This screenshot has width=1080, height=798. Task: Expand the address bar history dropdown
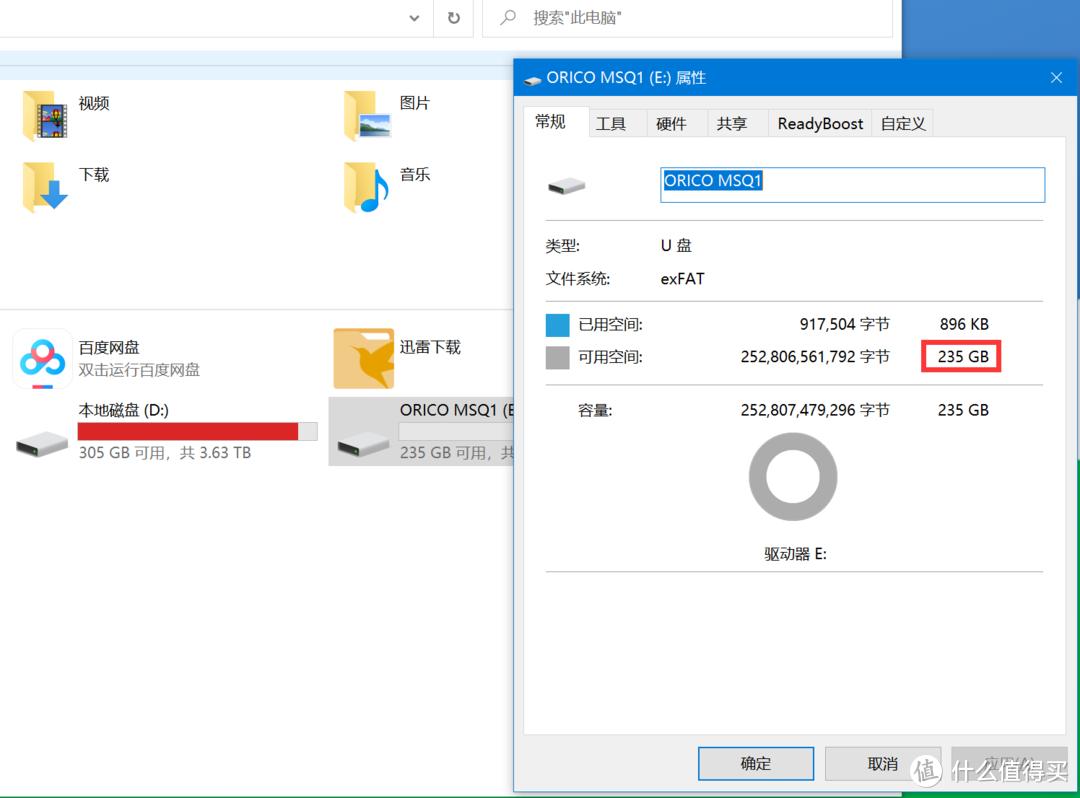coord(414,18)
